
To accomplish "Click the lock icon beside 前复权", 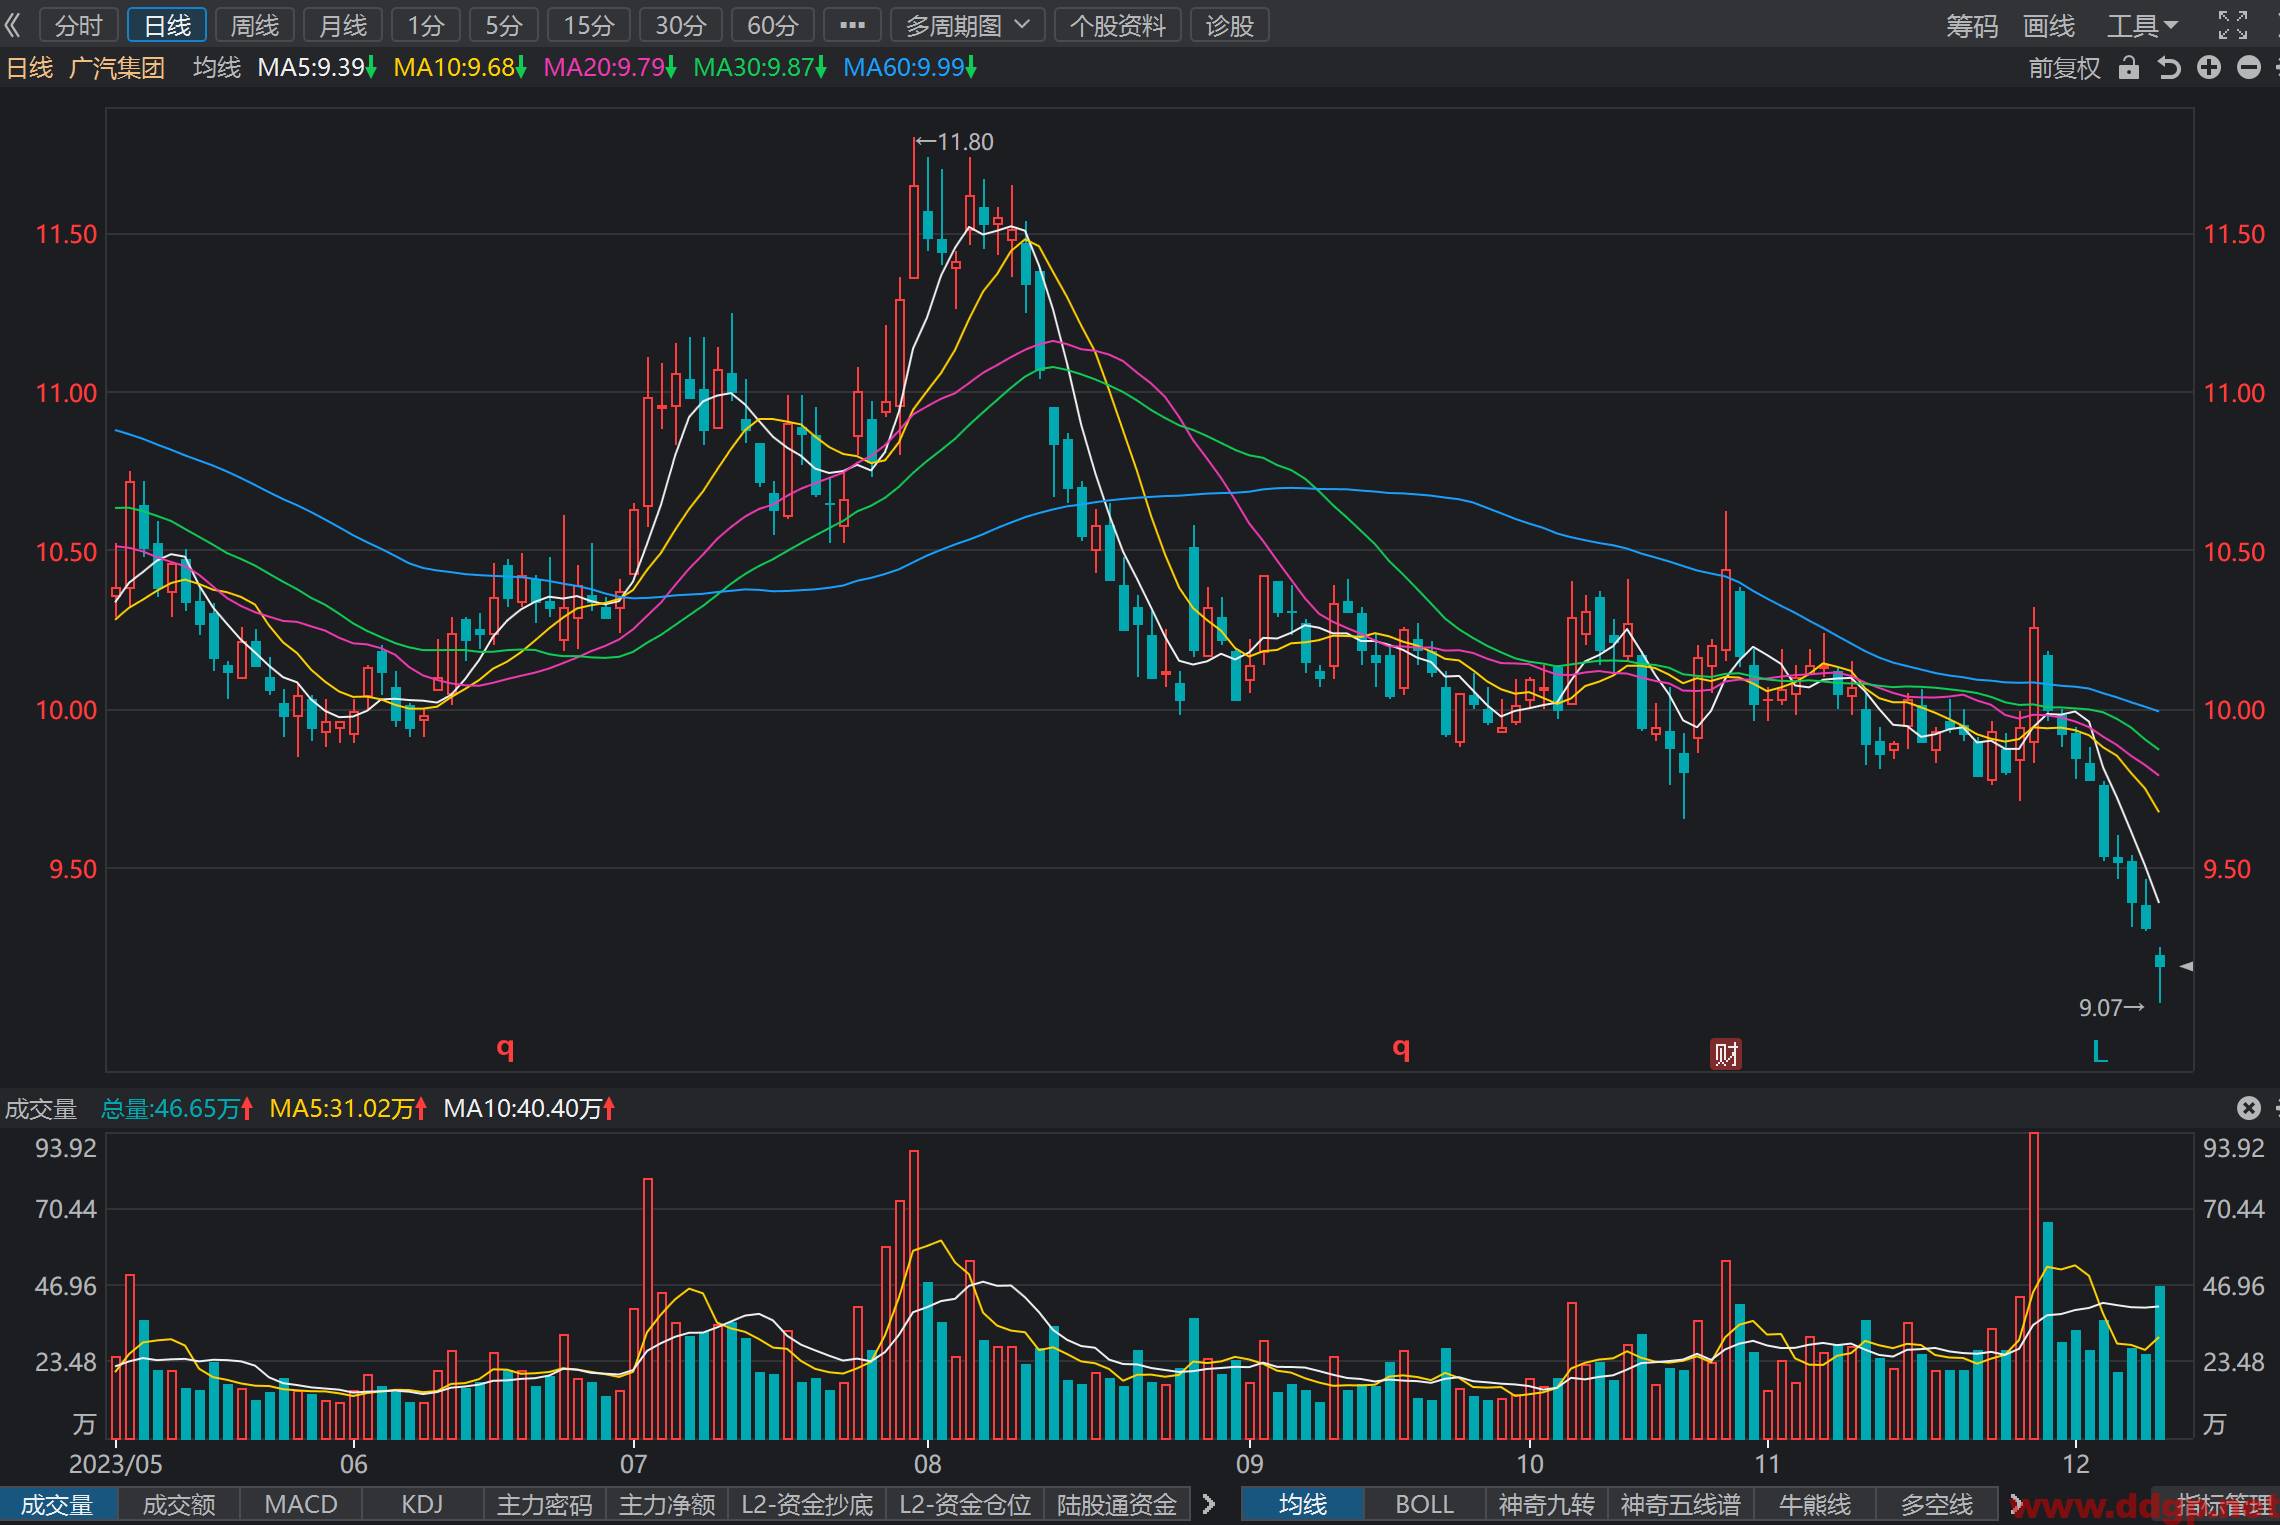I will point(2129,68).
